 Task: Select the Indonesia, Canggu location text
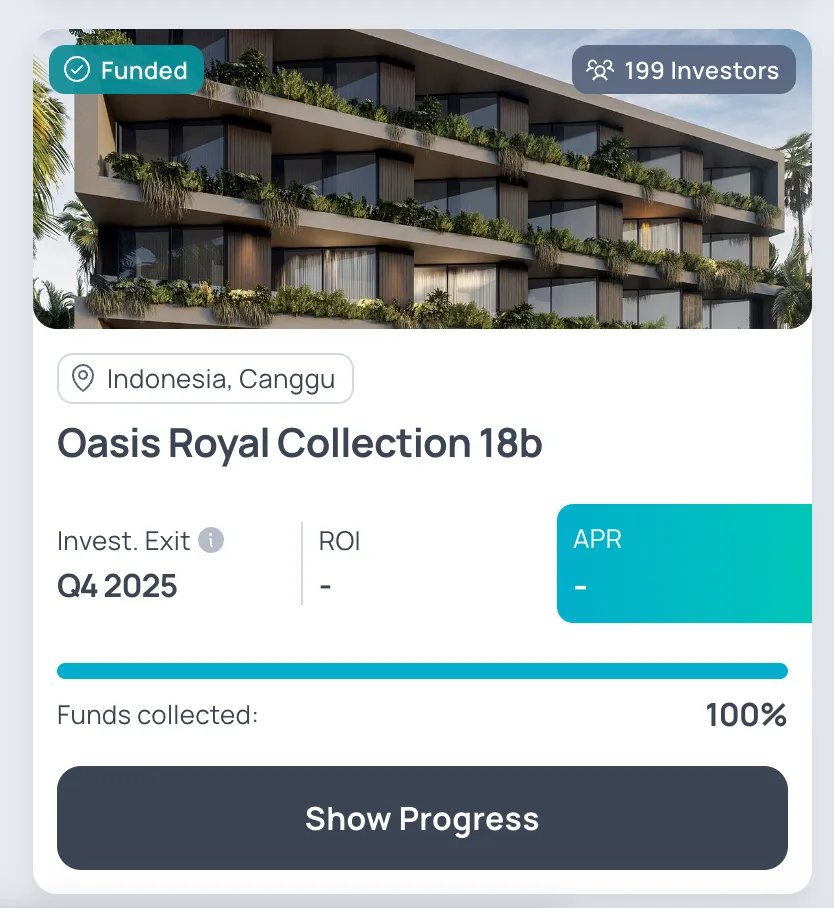point(221,380)
